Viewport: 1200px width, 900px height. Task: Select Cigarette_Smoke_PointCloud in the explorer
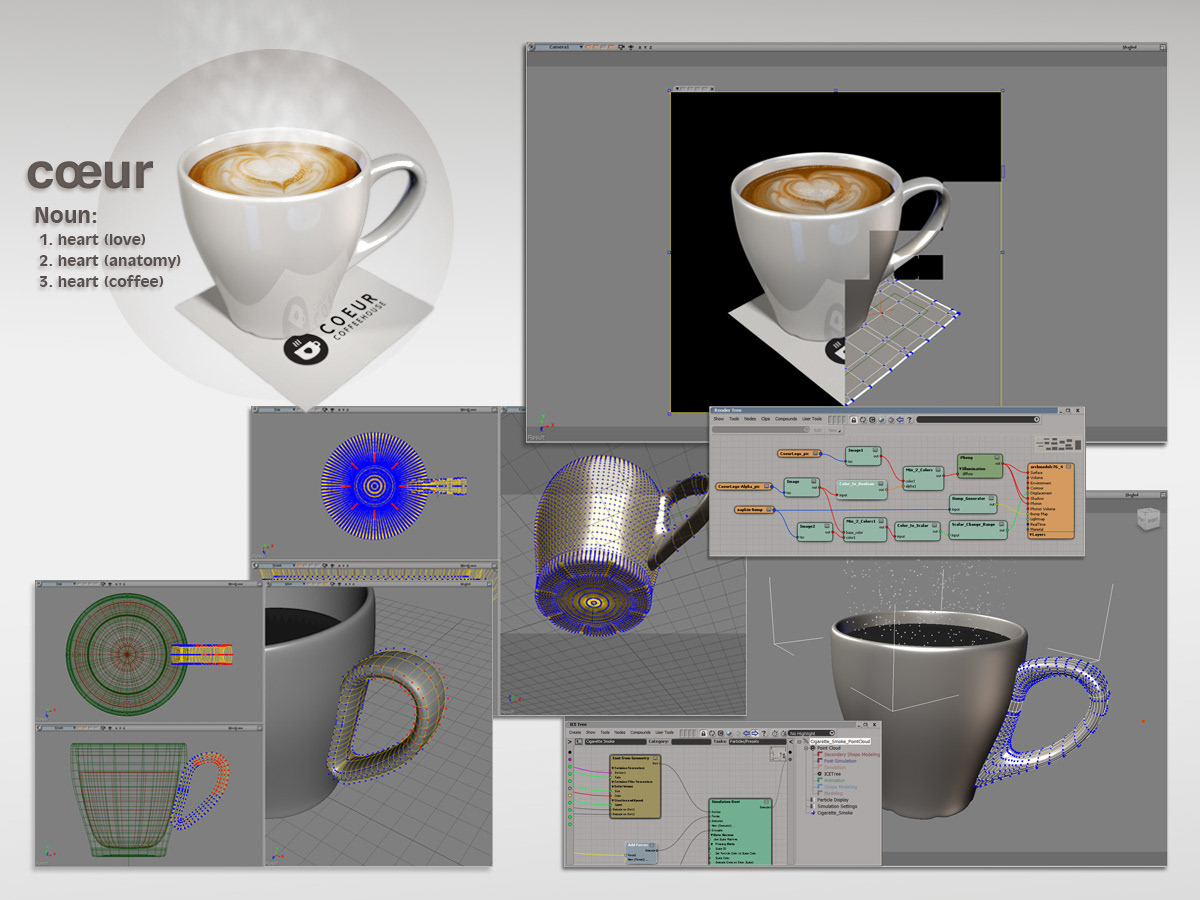pyautogui.click(x=840, y=741)
